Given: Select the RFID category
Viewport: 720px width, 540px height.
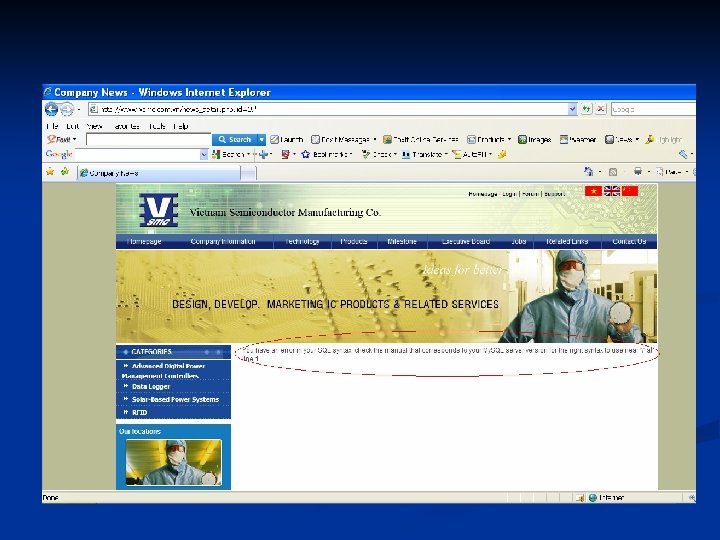Looking at the screenshot, I should 140,412.
